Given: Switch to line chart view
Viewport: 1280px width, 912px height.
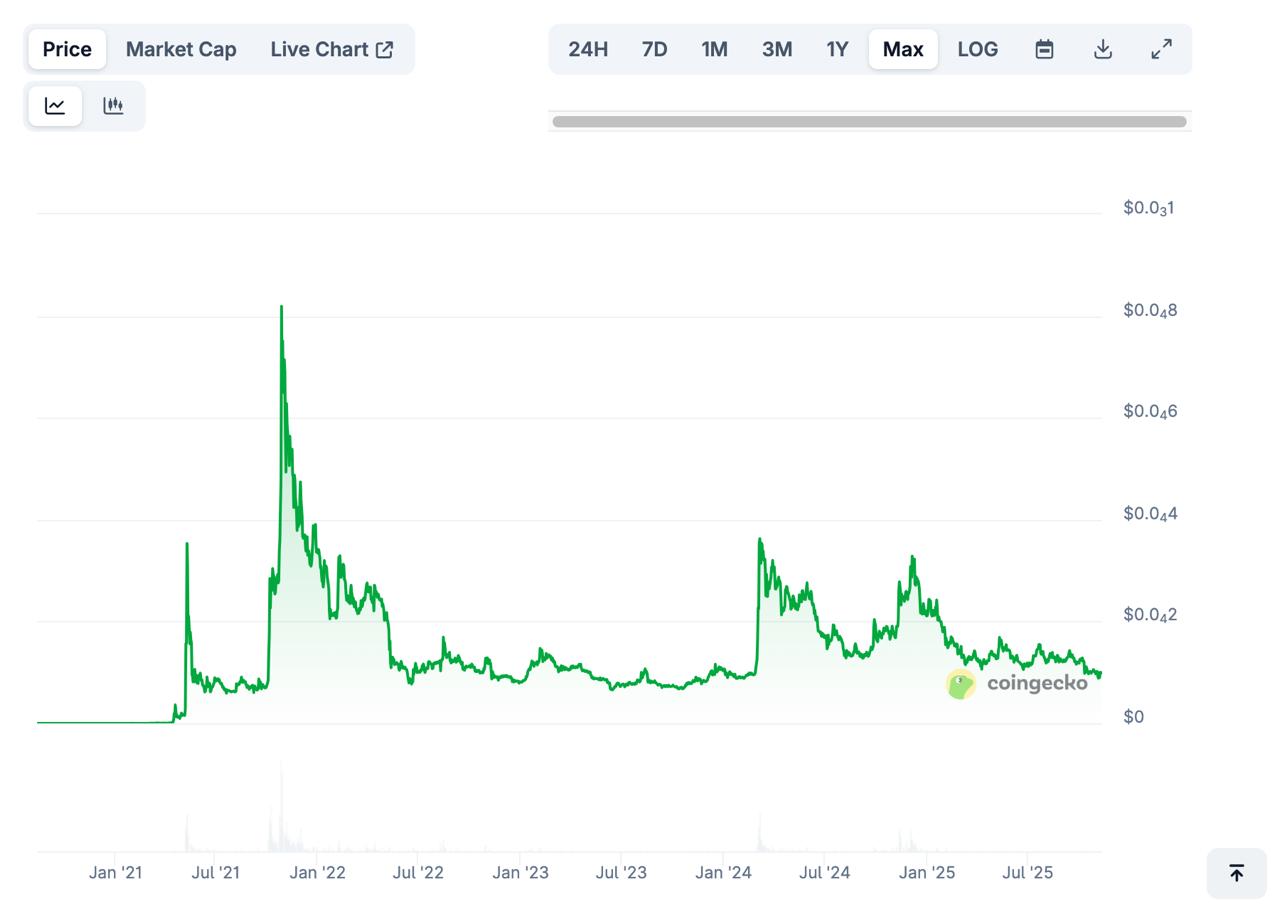Looking at the screenshot, I should click(x=55, y=106).
